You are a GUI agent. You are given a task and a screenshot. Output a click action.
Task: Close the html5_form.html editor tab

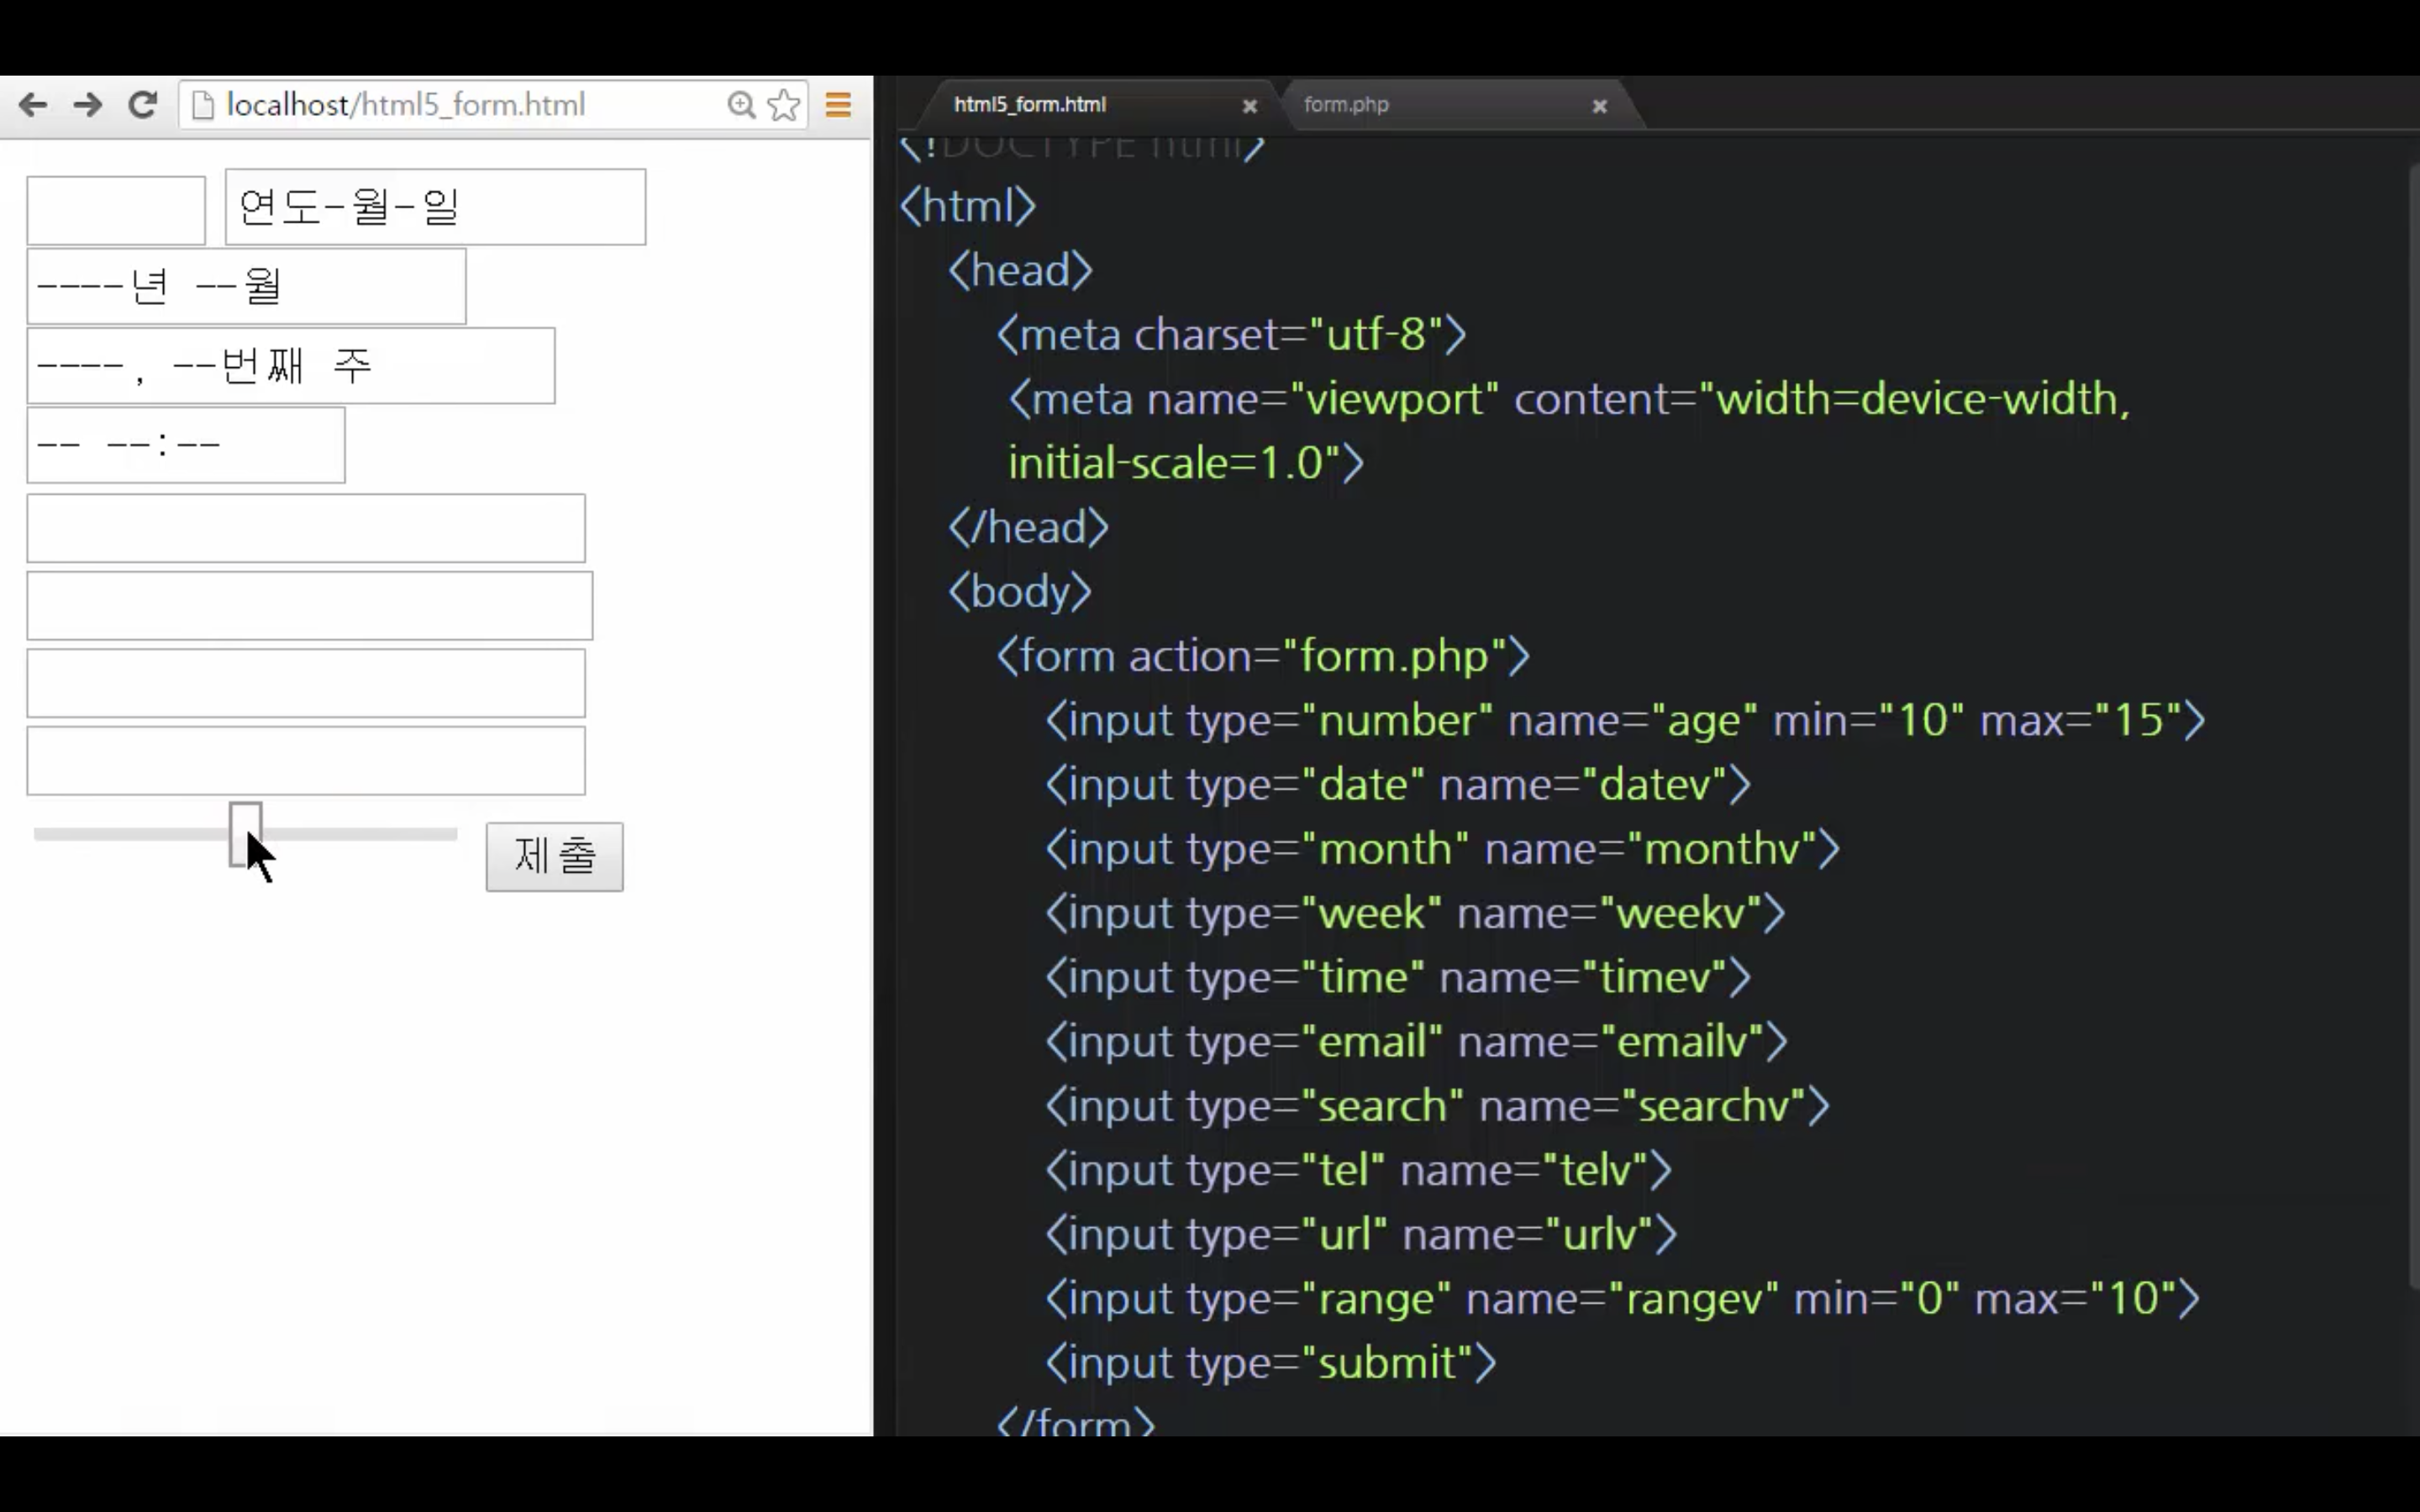1249,106
